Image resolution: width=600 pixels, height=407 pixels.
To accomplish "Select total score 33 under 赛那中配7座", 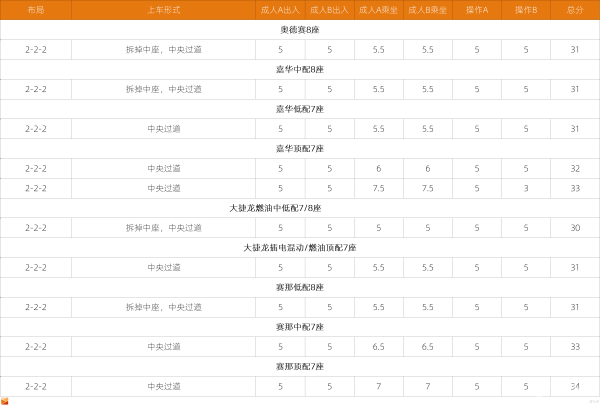I will [575, 347].
